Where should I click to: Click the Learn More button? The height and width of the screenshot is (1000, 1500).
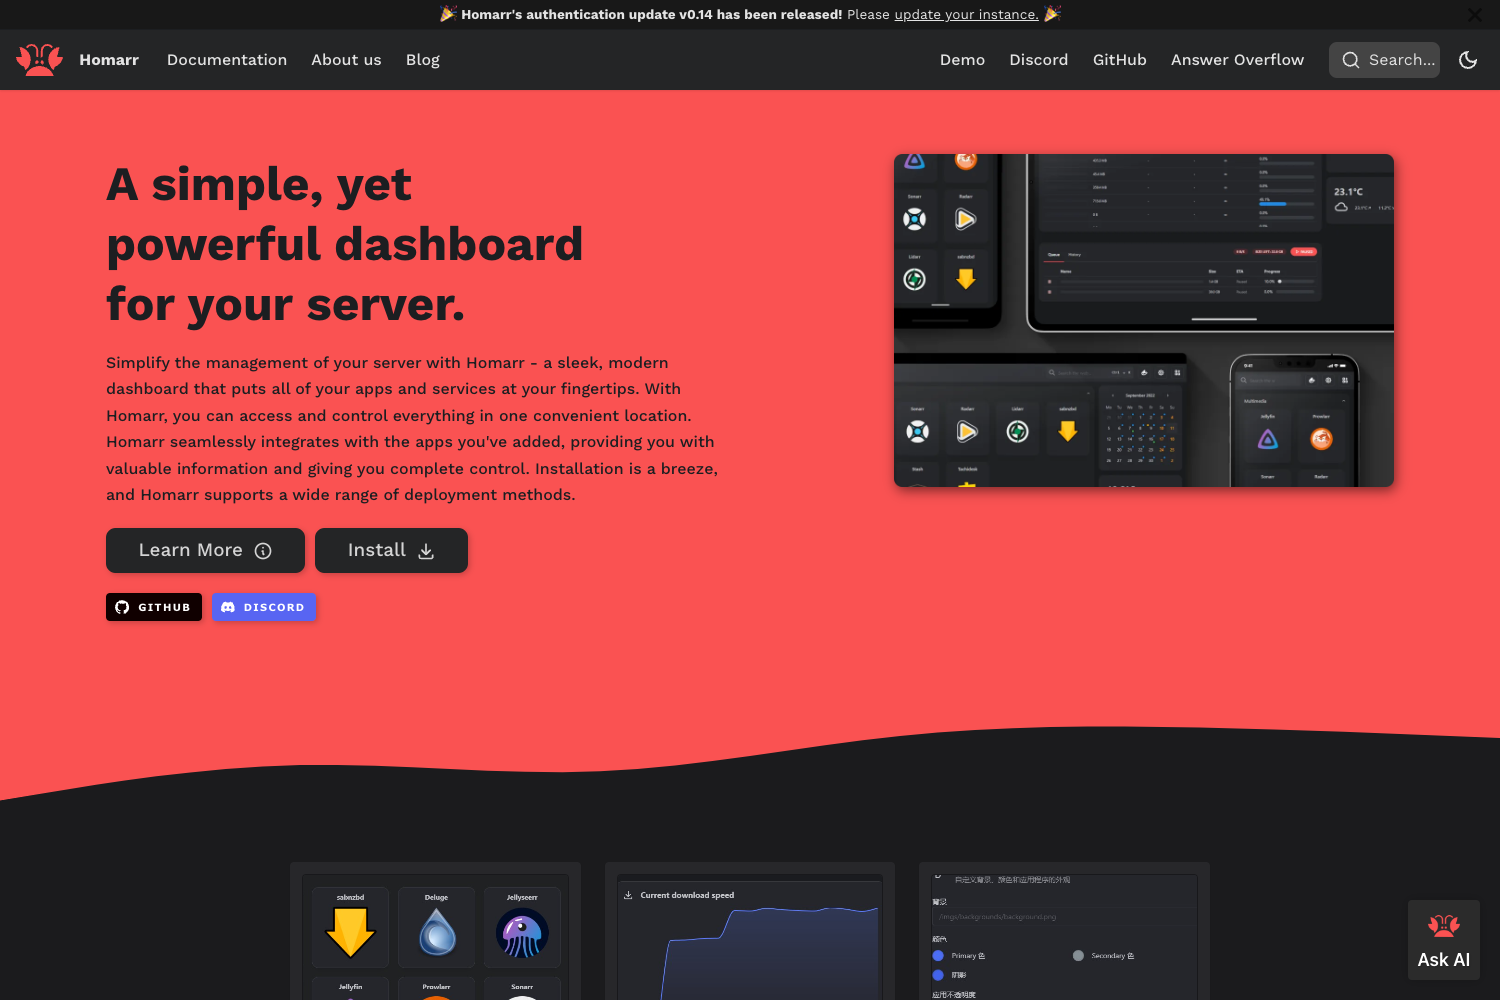[x=205, y=550]
